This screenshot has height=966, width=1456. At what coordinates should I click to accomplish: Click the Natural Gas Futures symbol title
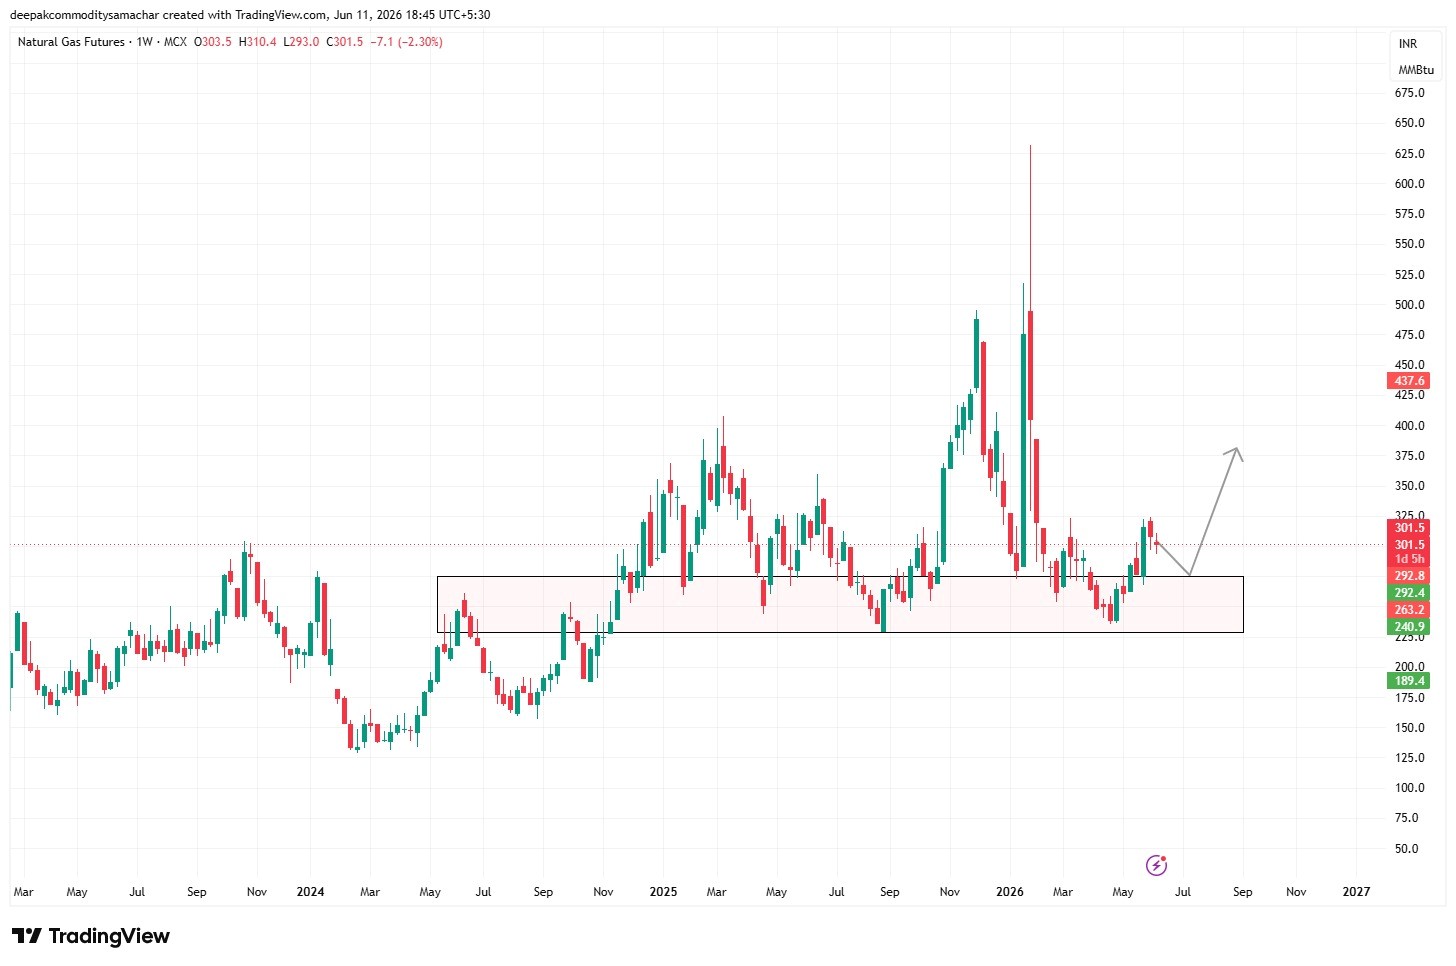[71, 42]
